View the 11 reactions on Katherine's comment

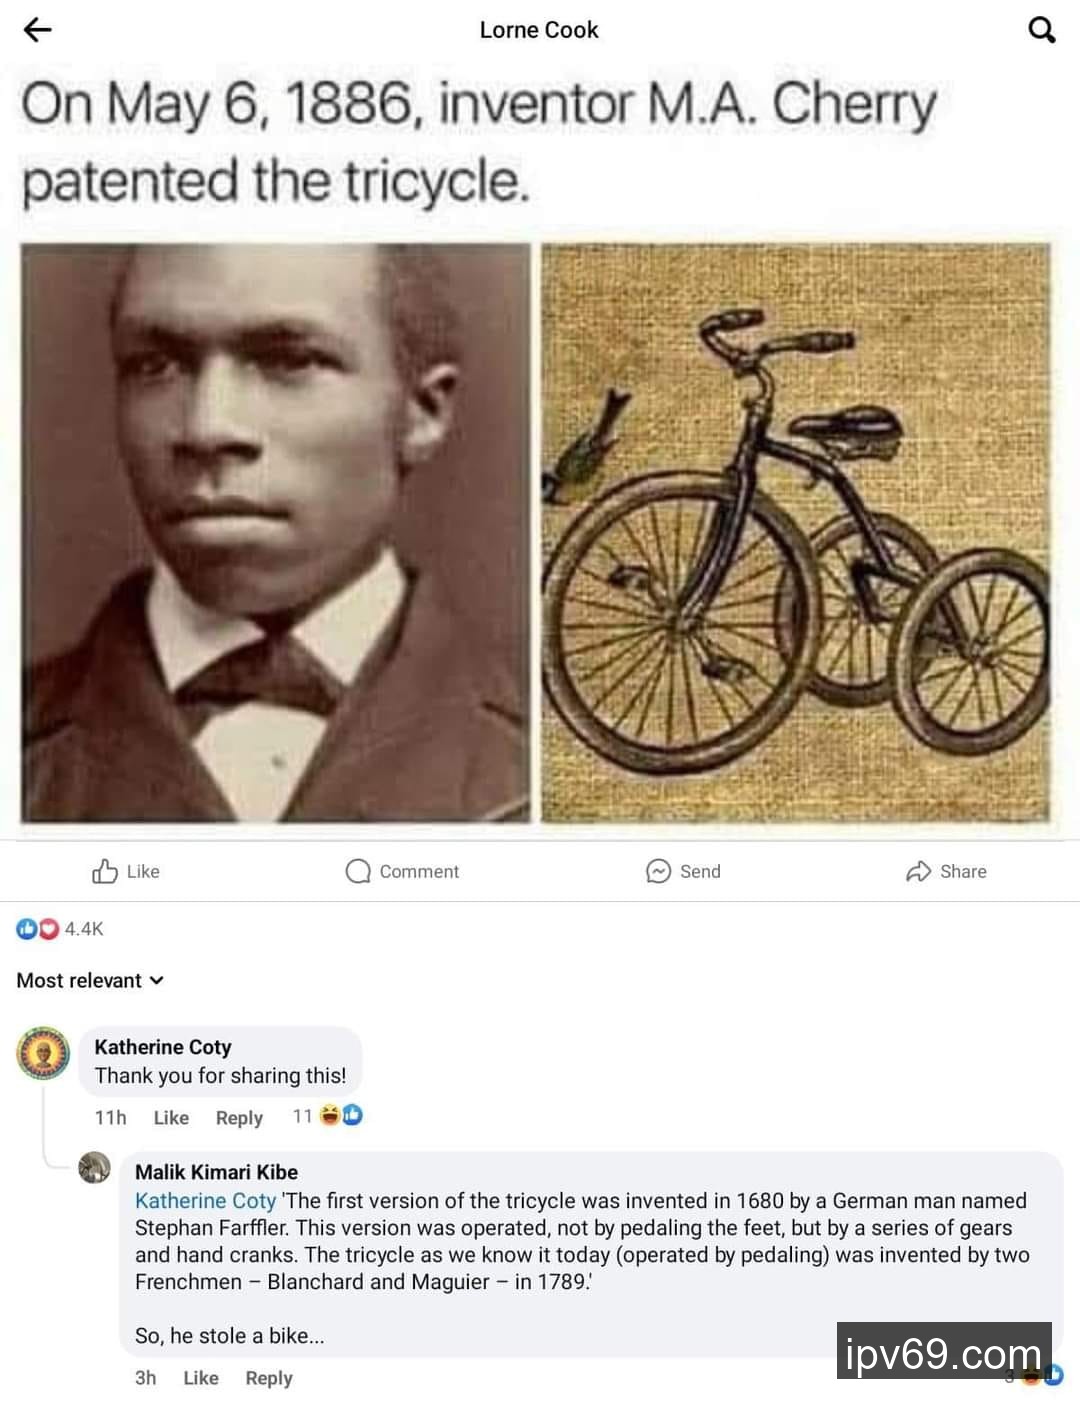328,1116
